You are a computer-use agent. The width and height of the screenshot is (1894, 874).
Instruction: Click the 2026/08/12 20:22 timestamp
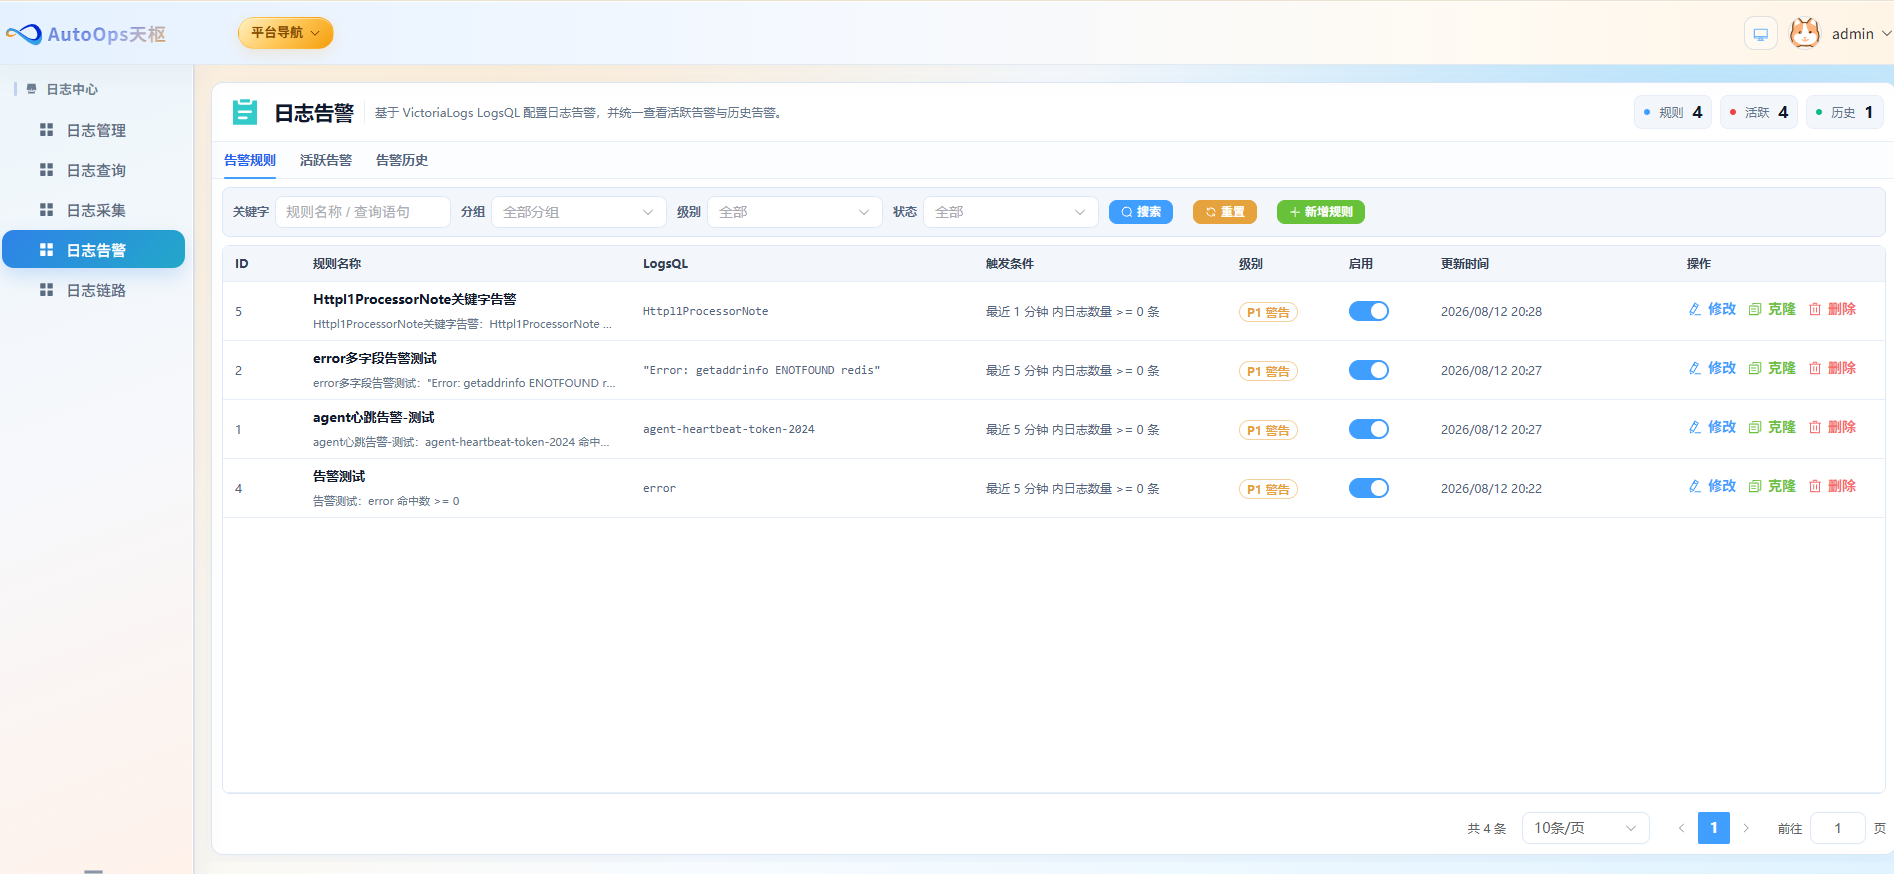click(x=1491, y=488)
